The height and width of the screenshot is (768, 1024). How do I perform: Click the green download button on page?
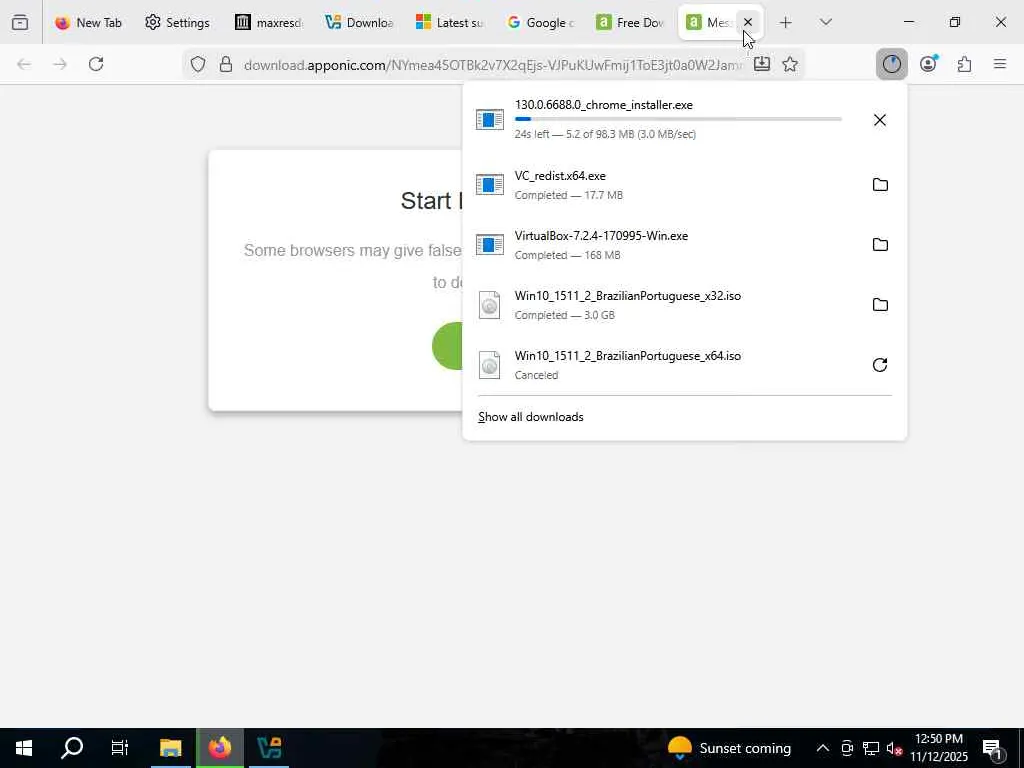click(x=448, y=346)
